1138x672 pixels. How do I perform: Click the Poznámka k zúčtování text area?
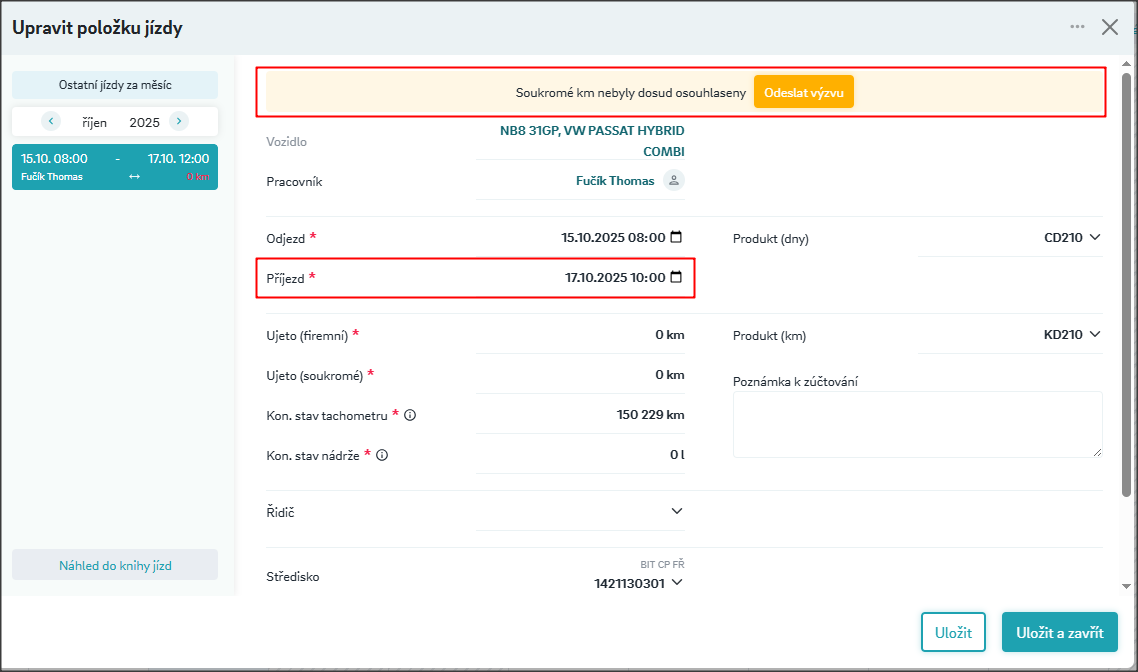pos(917,424)
